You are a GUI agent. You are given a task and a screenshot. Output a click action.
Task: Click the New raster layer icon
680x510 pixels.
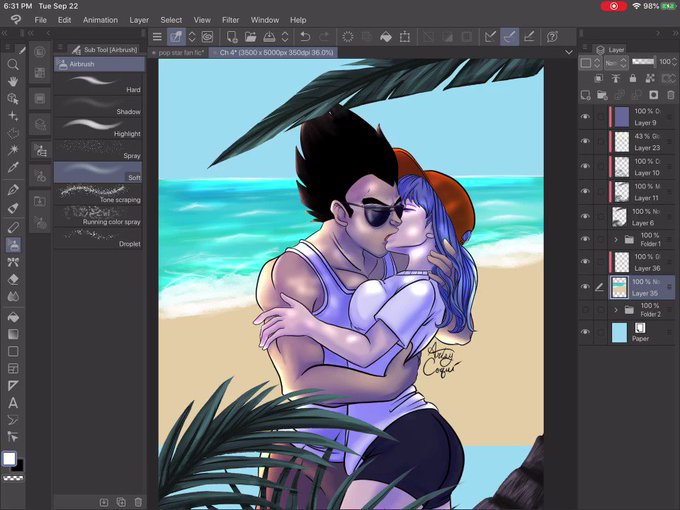point(585,95)
